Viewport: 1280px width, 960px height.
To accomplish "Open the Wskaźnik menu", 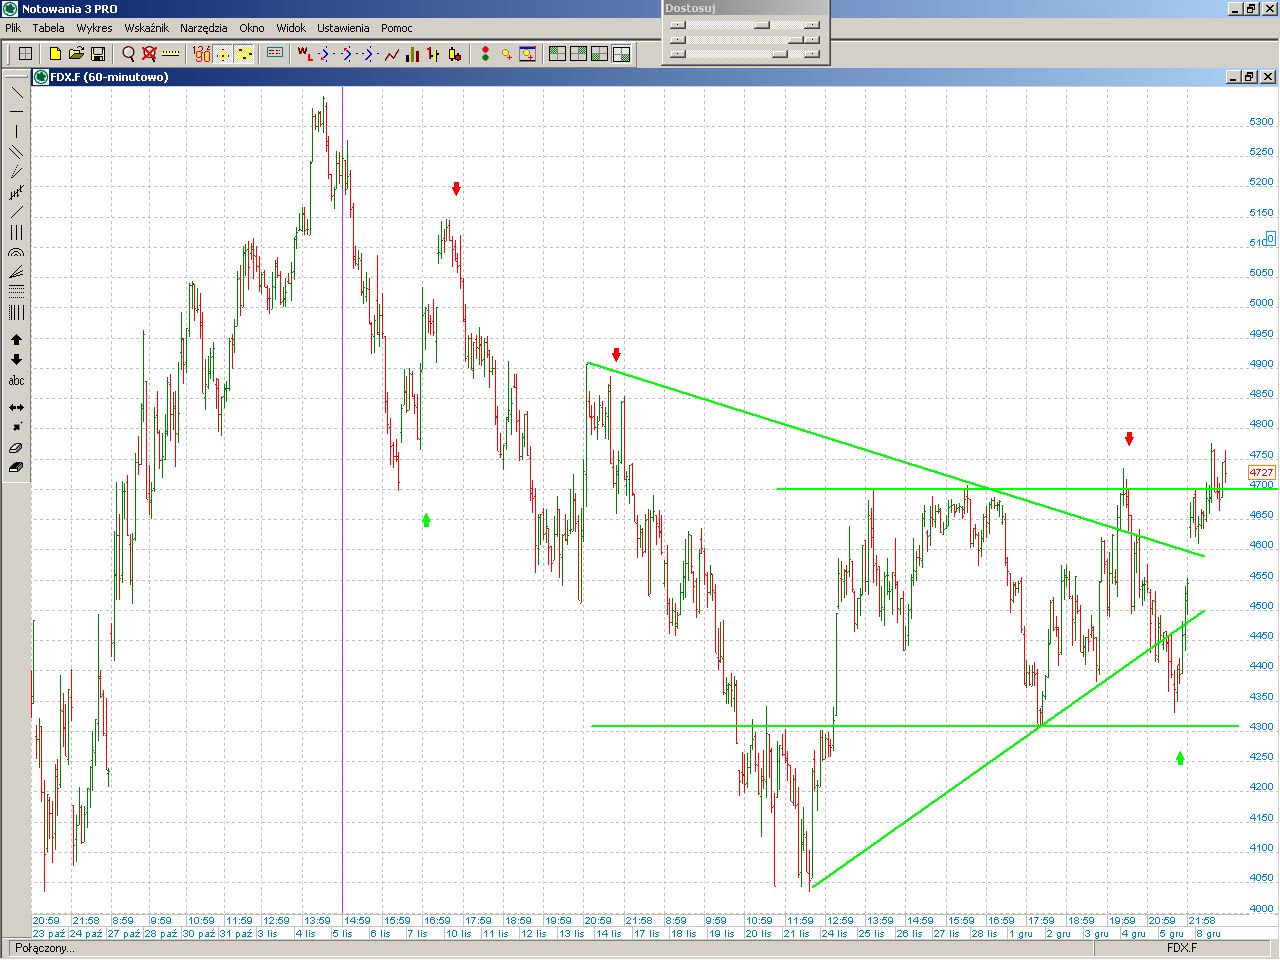I will point(146,28).
